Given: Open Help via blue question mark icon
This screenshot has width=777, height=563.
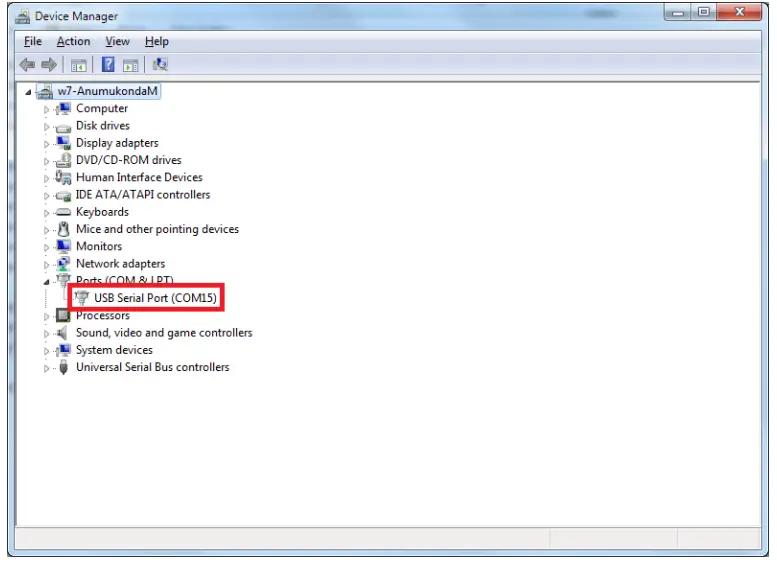Looking at the screenshot, I should tap(108, 64).
